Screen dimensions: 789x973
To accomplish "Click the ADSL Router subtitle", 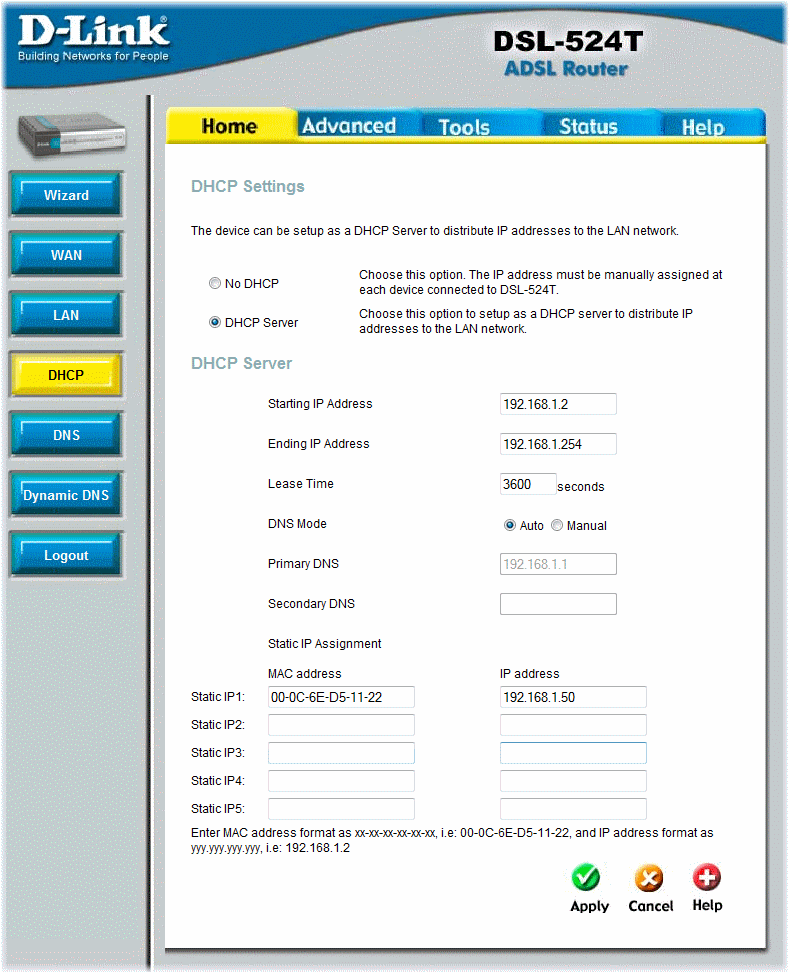I will (566, 69).
